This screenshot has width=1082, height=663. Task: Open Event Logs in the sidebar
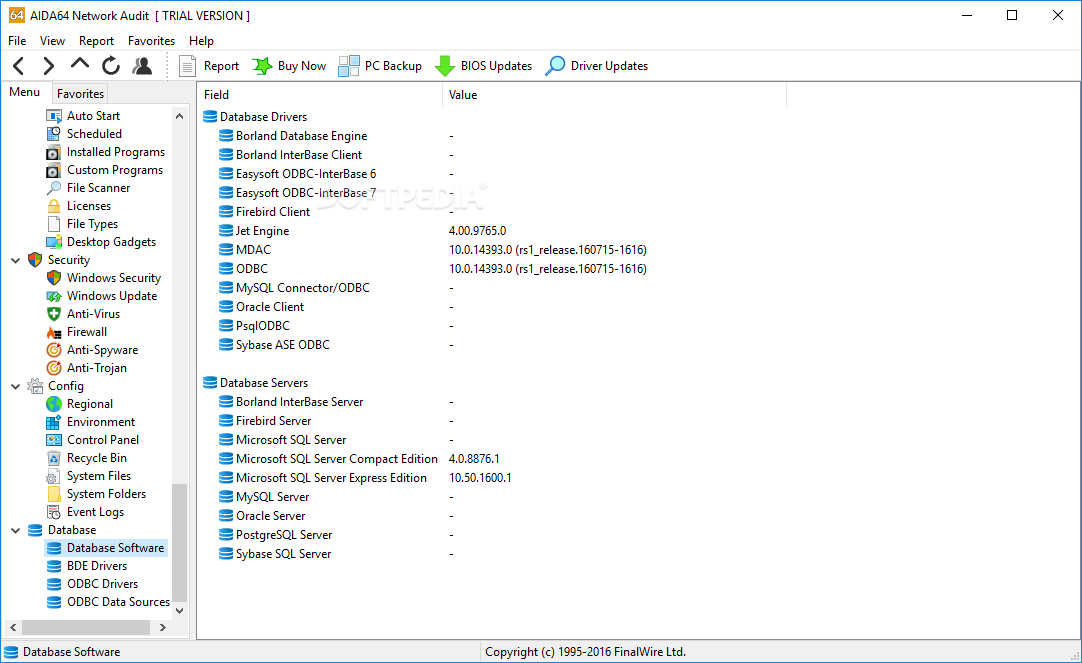coord(95,511)
